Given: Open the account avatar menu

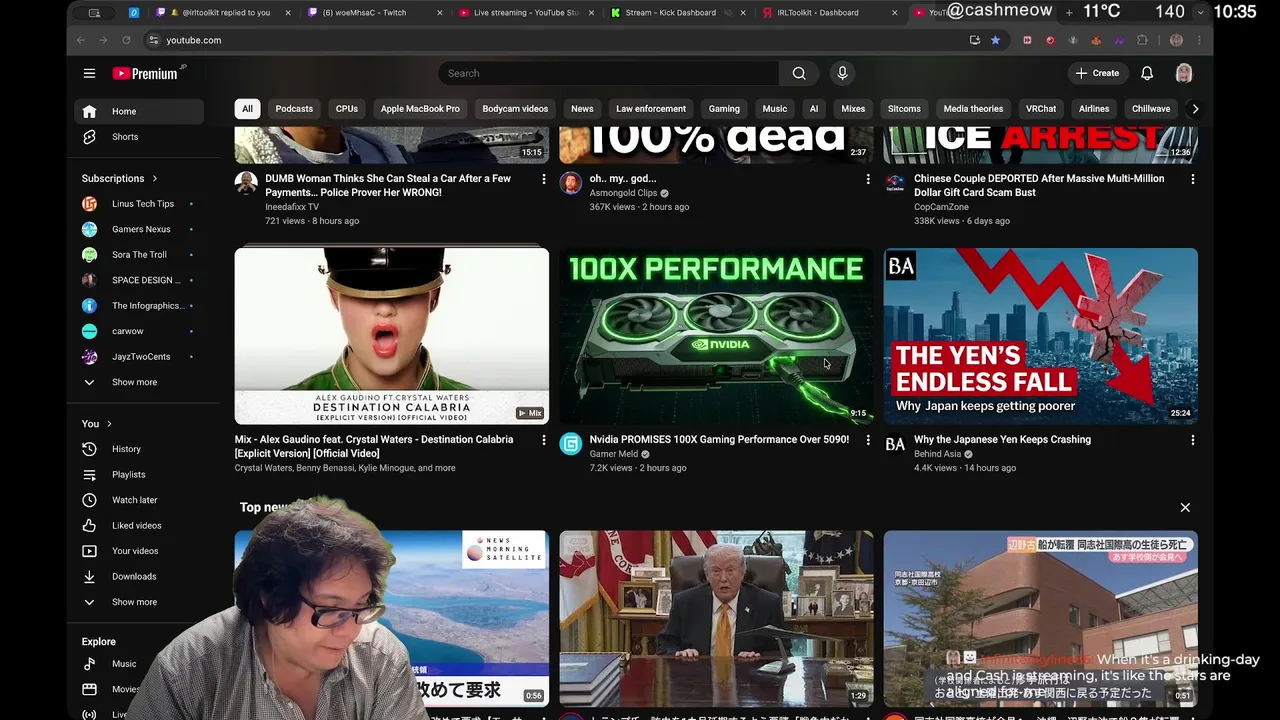Looking at the screenshot, I should point(1184,73).
